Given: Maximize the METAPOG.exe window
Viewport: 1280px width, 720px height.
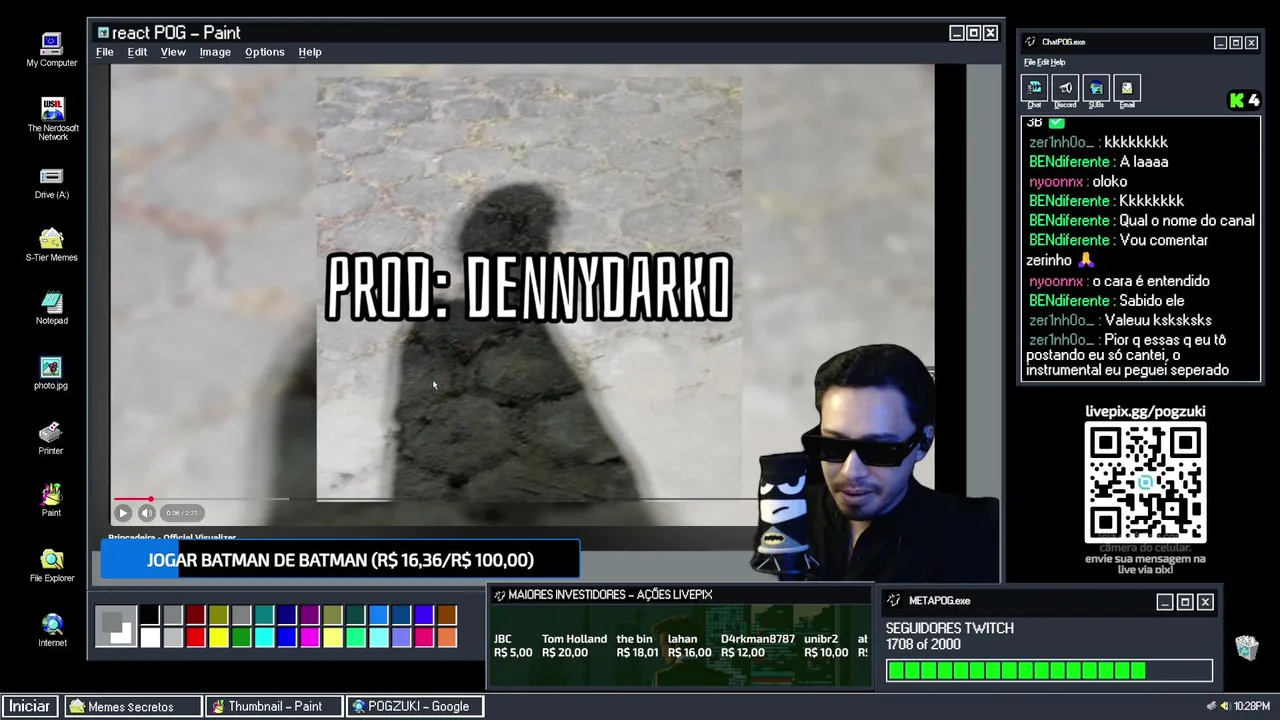Looking at the screenshot, I should 1185,602.
